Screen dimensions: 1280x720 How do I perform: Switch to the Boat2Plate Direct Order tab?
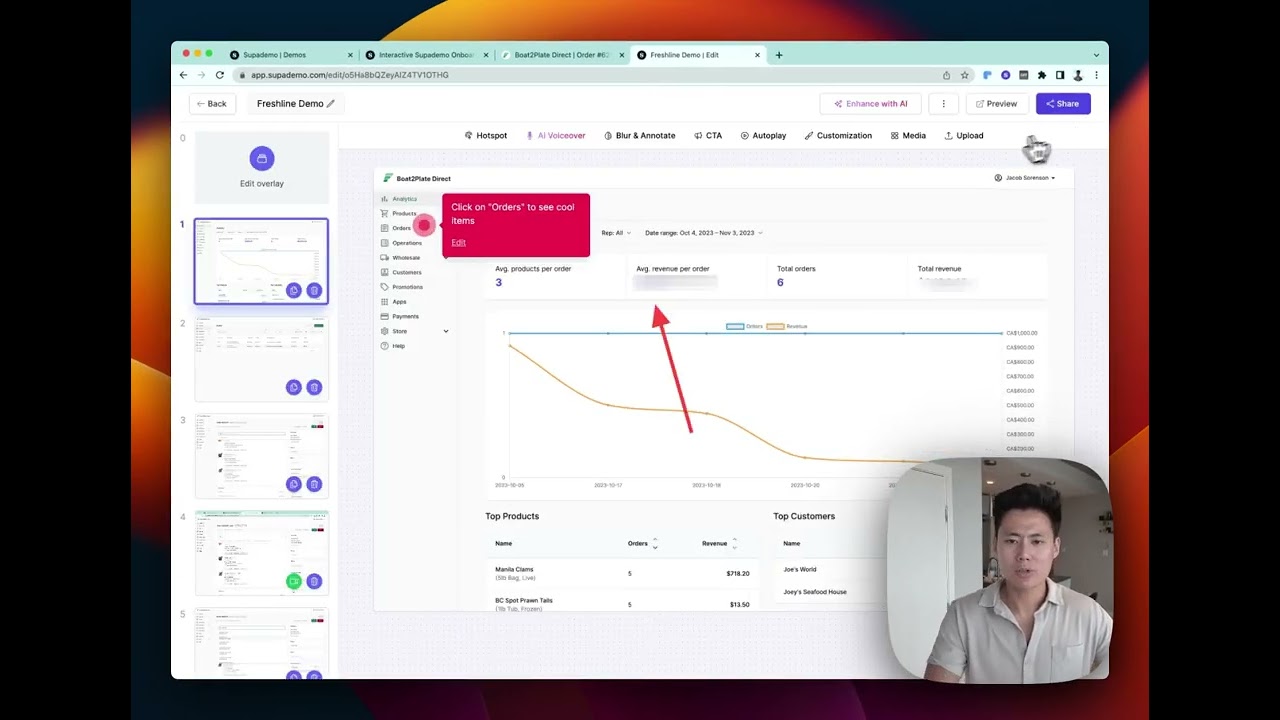tap(562, 55)
